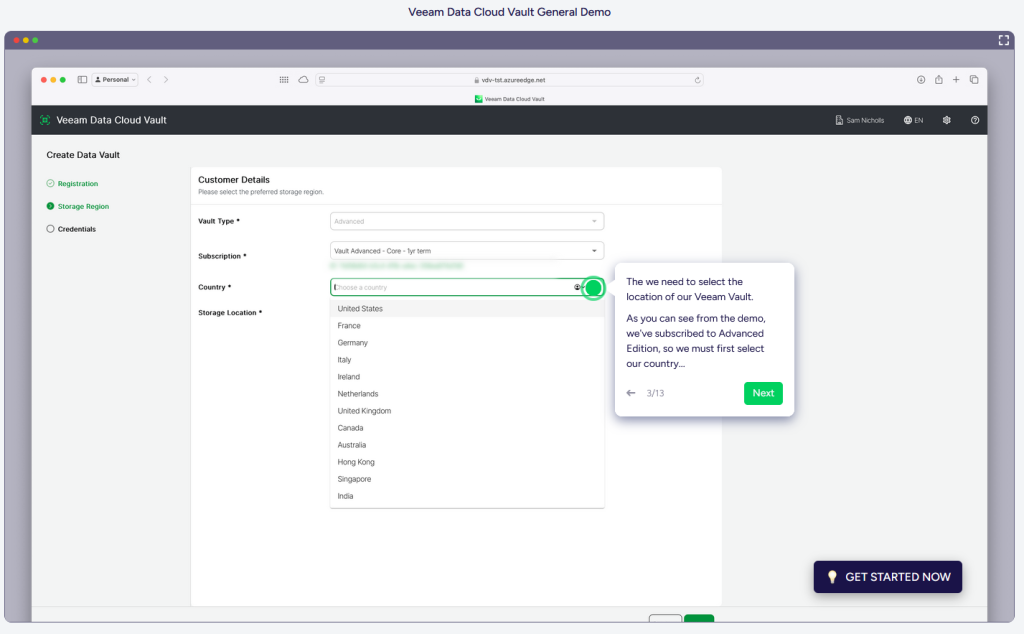Choose Germany from the country list

pos(467,343)
